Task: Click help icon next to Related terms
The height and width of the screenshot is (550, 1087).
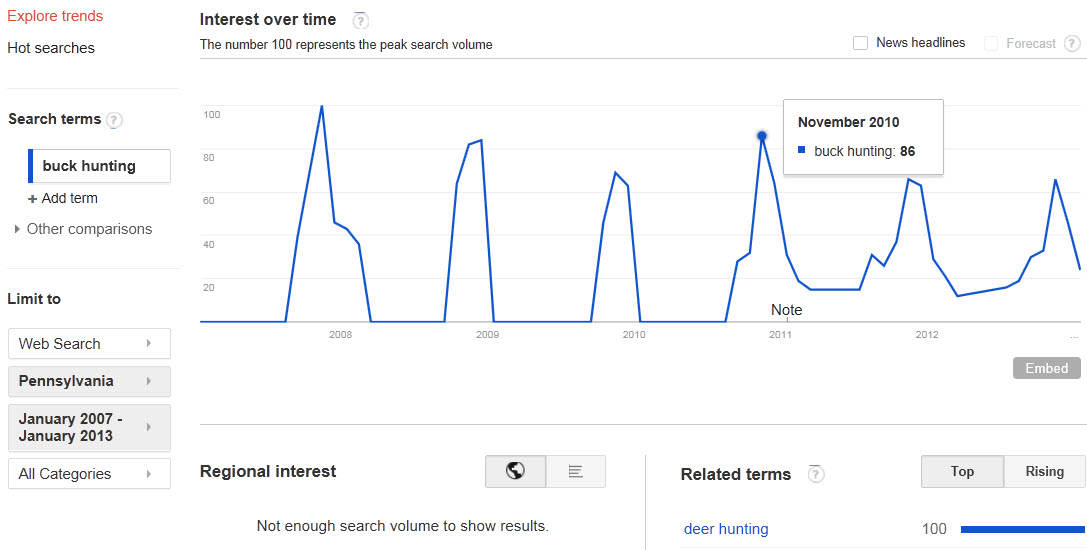Action: tap(817, 474)
